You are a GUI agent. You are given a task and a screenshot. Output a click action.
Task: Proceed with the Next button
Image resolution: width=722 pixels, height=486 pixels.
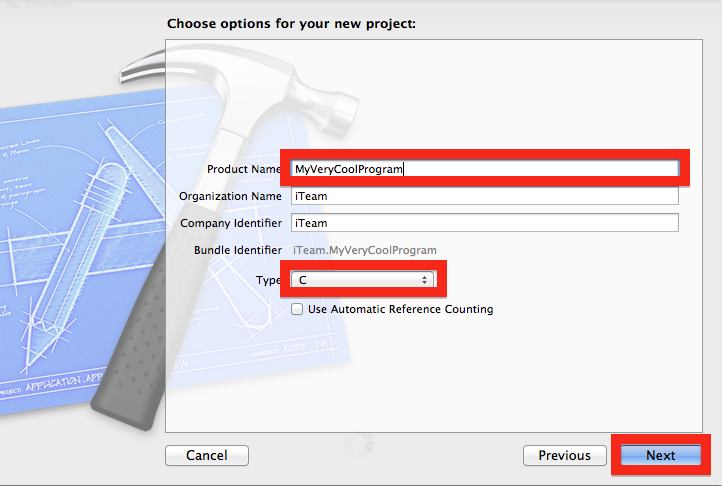coord(661,455)
